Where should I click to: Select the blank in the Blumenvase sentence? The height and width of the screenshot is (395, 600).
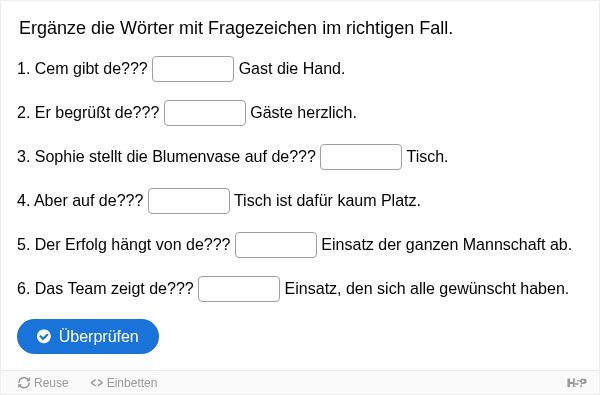(361, 157)
